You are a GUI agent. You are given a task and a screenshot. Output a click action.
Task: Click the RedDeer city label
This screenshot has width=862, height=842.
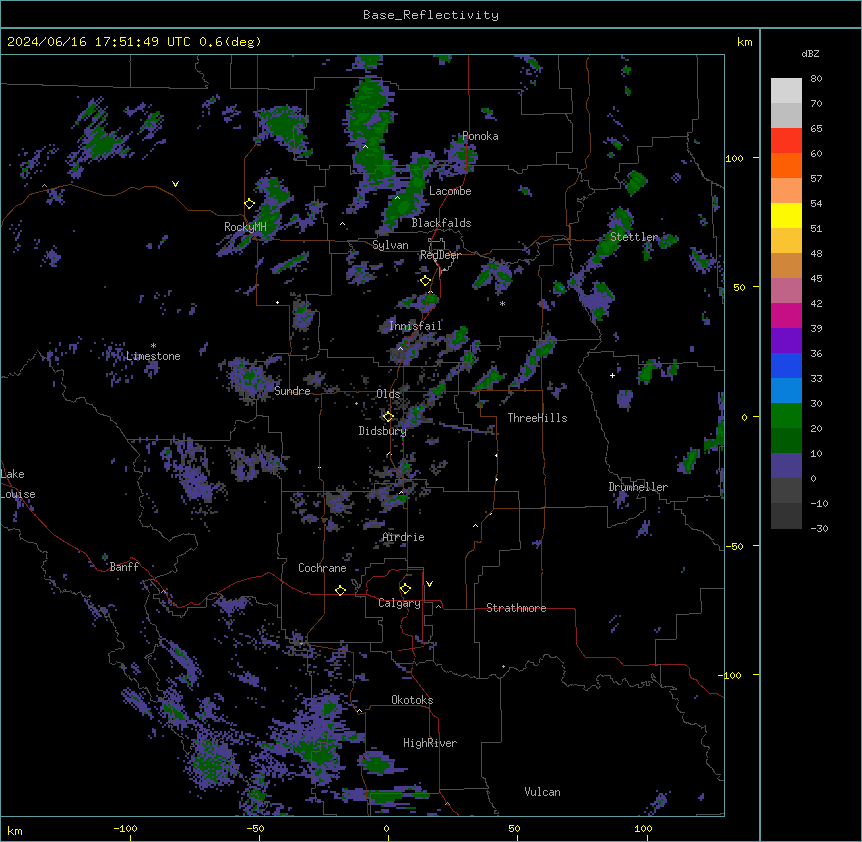(440, 255)
